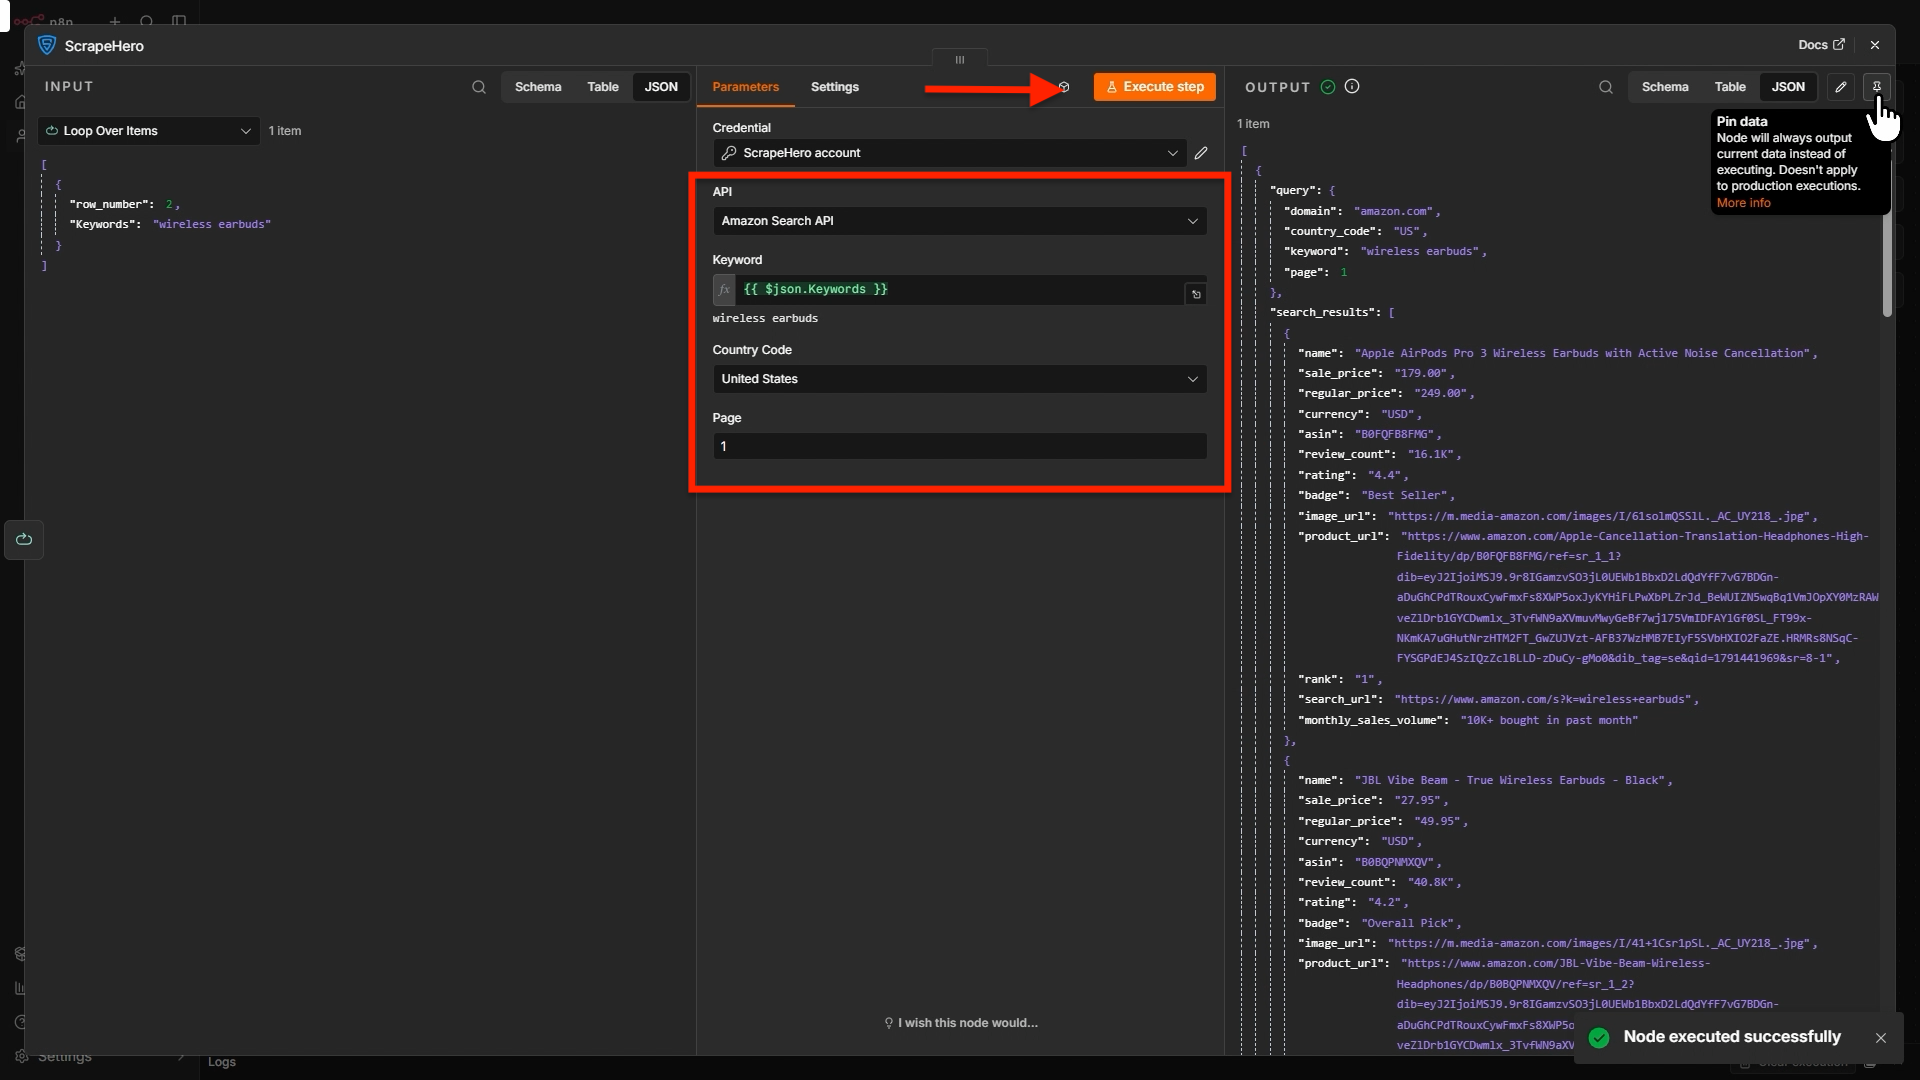The width and height of the screenshot is (1920, 1080).
Task: Open the Amazon Search API dropdown
Action: tap(959, 221)
